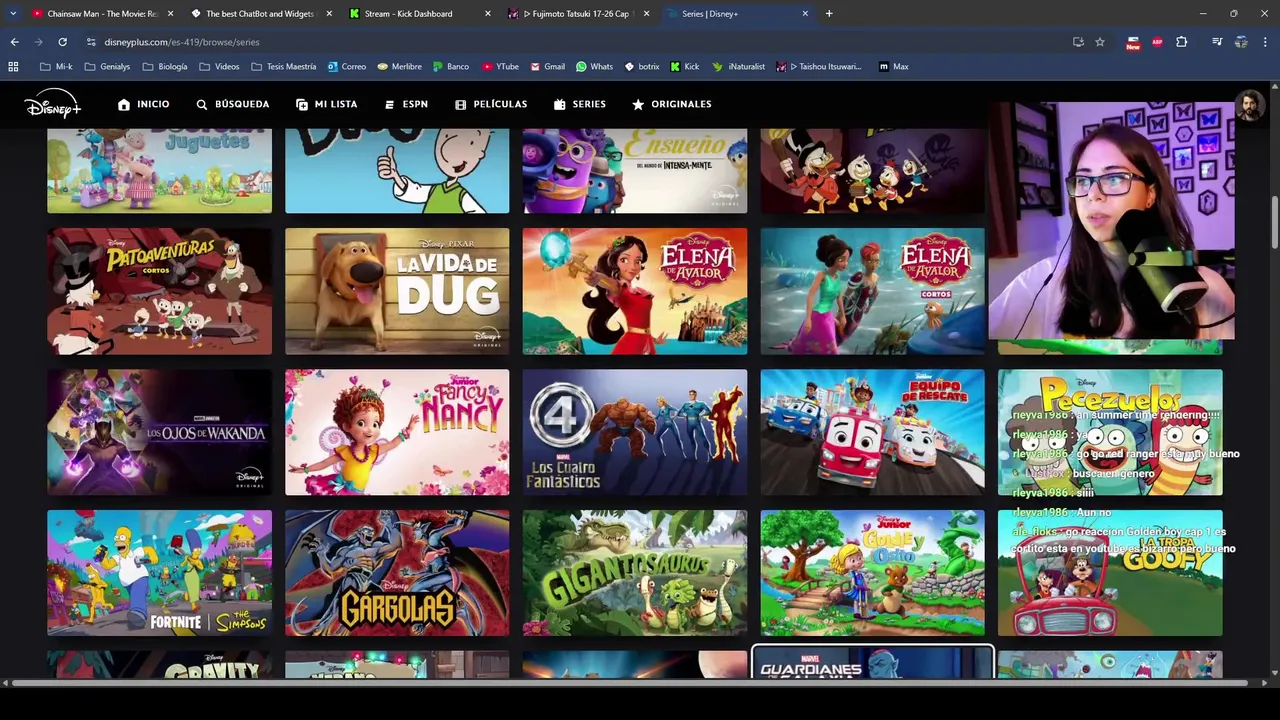Bookmark this page with the star icon
This screenshot has height=720, width=1280.
(1100, 42)
